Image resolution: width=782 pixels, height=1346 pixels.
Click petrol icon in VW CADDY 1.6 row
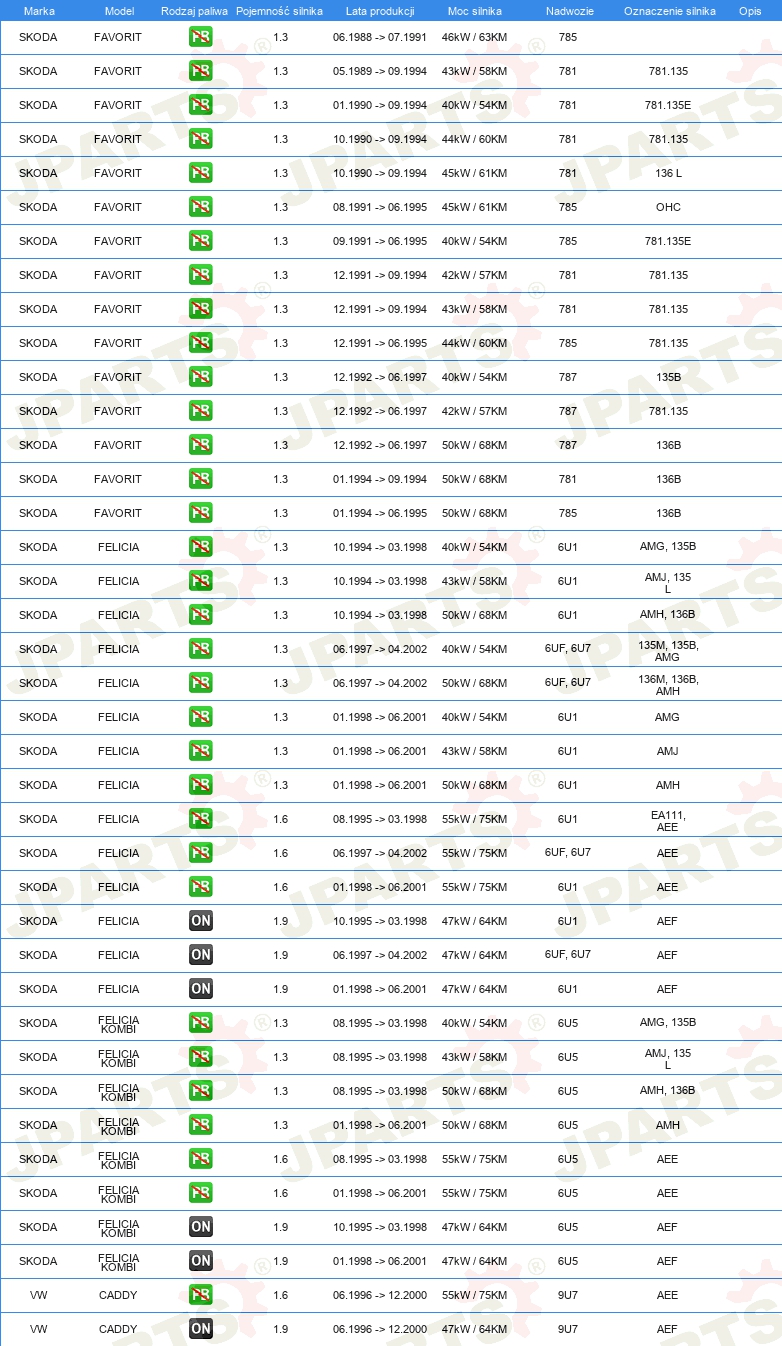pos(200,1296)
